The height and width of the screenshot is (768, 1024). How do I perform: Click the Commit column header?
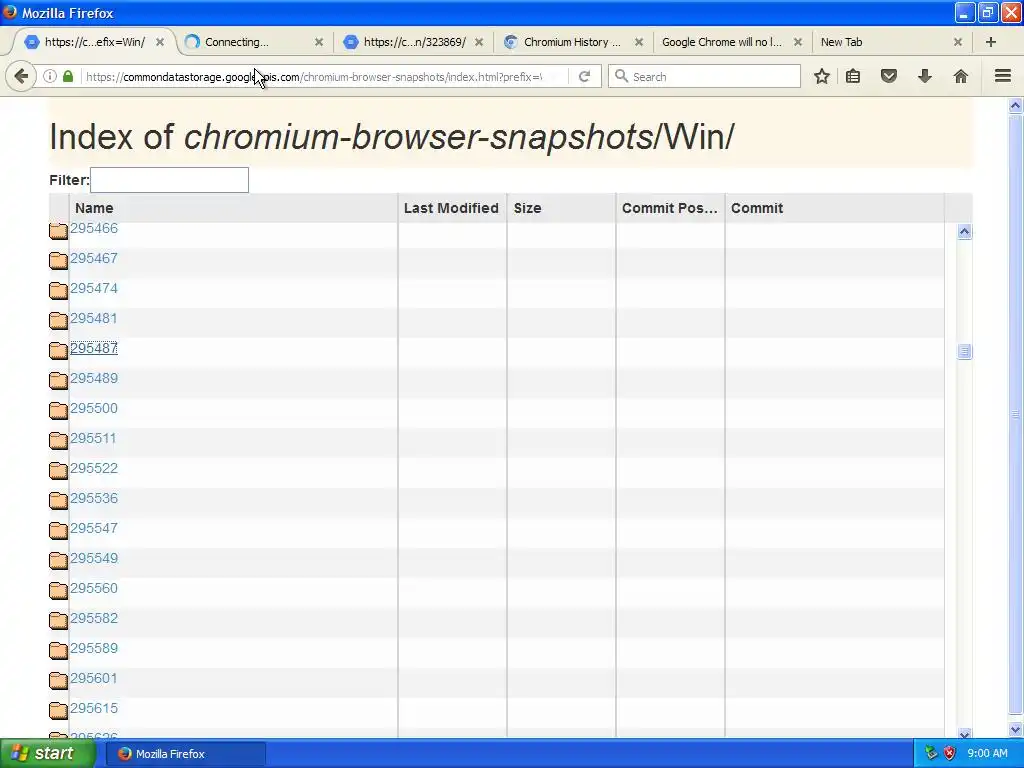[835, 208]
